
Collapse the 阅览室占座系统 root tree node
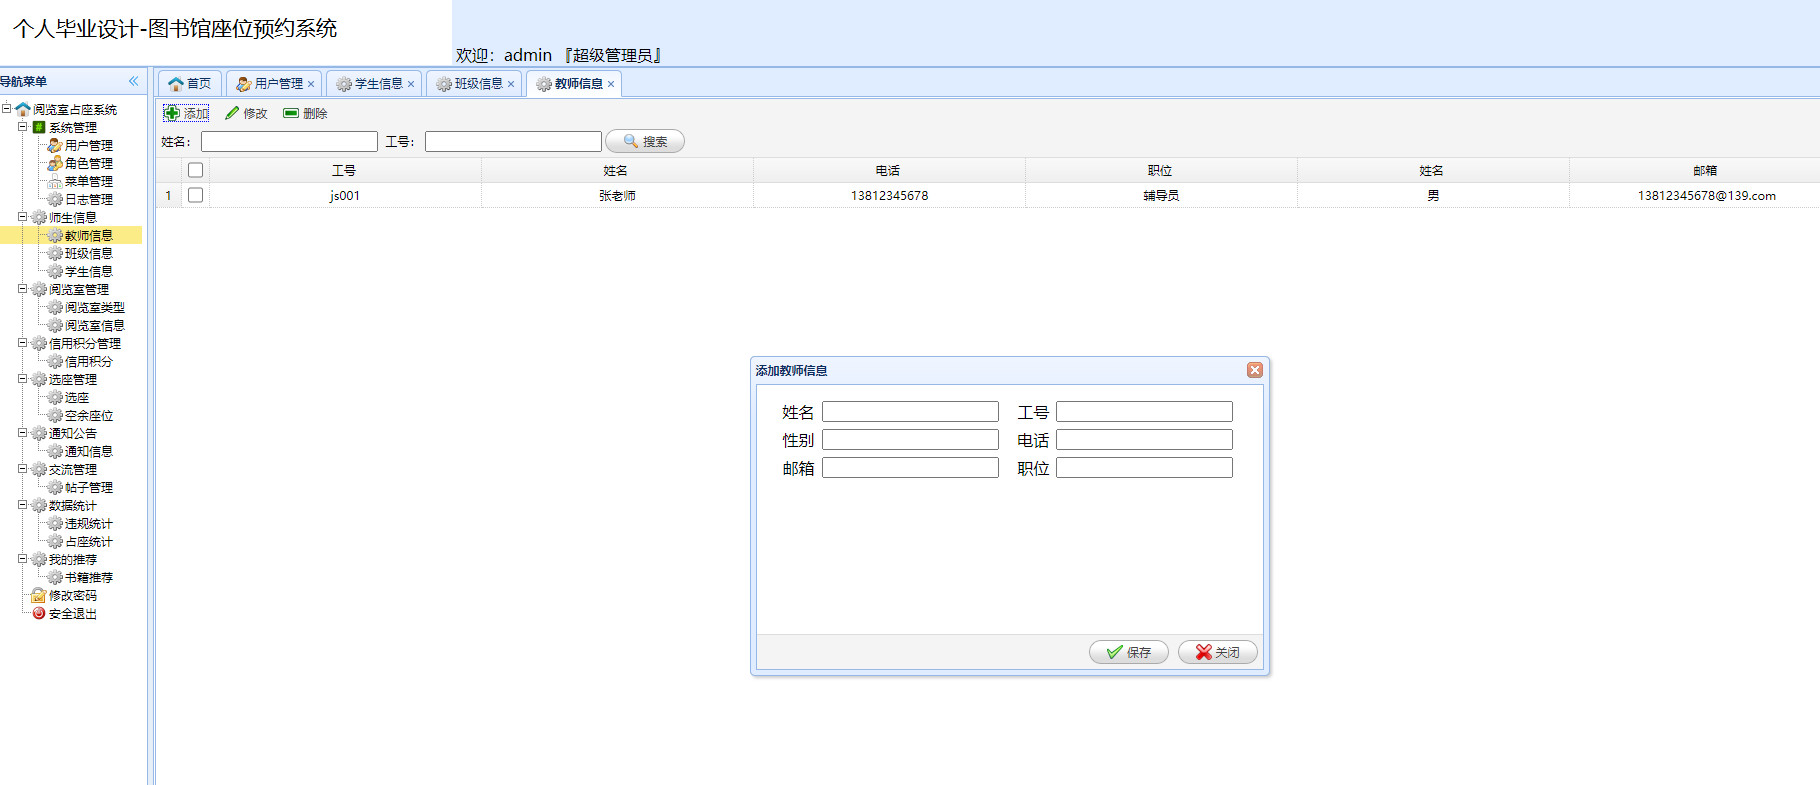[x=6, y=109]
